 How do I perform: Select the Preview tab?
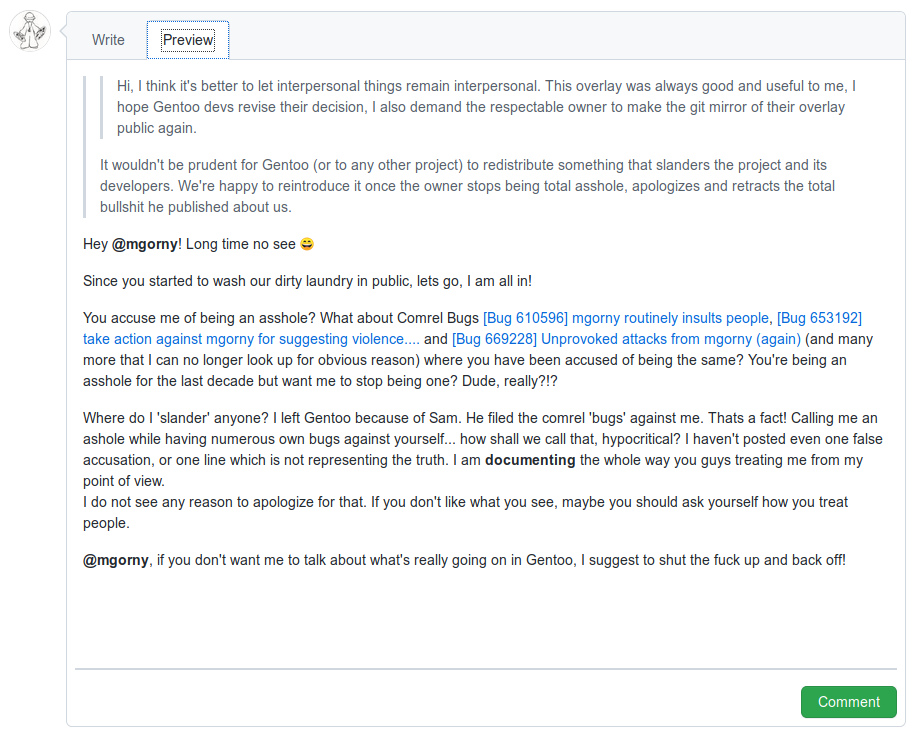(x=188, y=40)
